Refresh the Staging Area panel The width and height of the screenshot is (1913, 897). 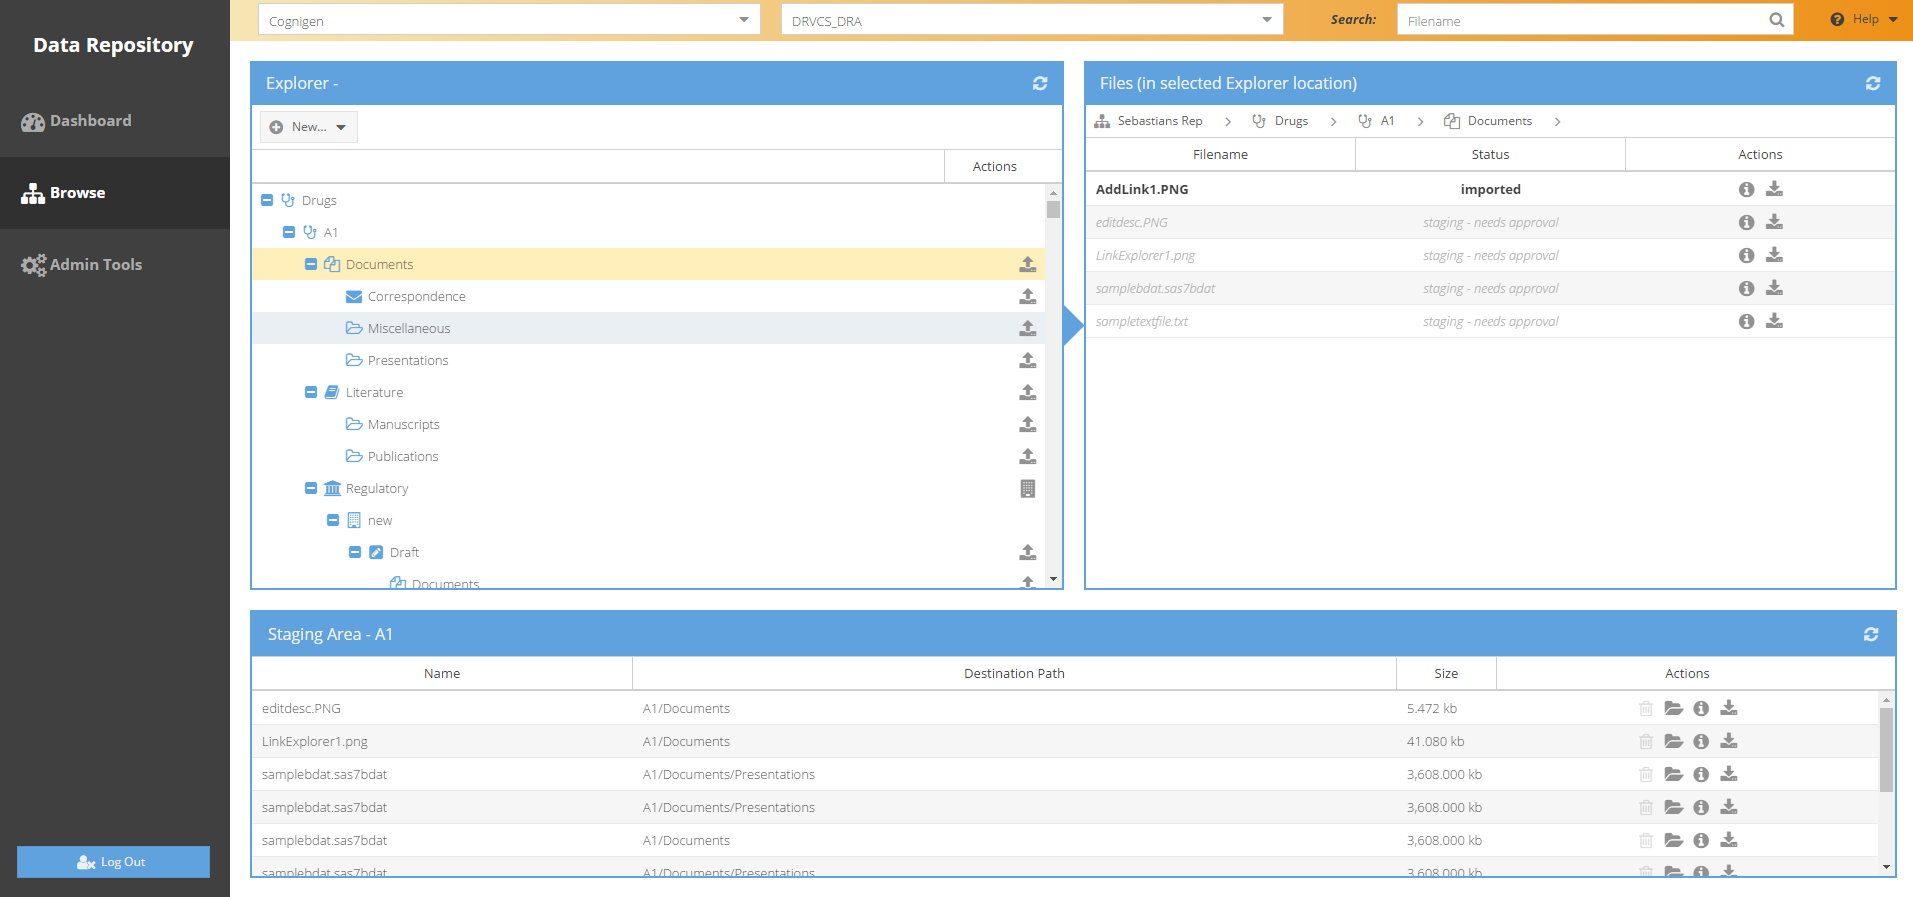(x=1870, y=635)
